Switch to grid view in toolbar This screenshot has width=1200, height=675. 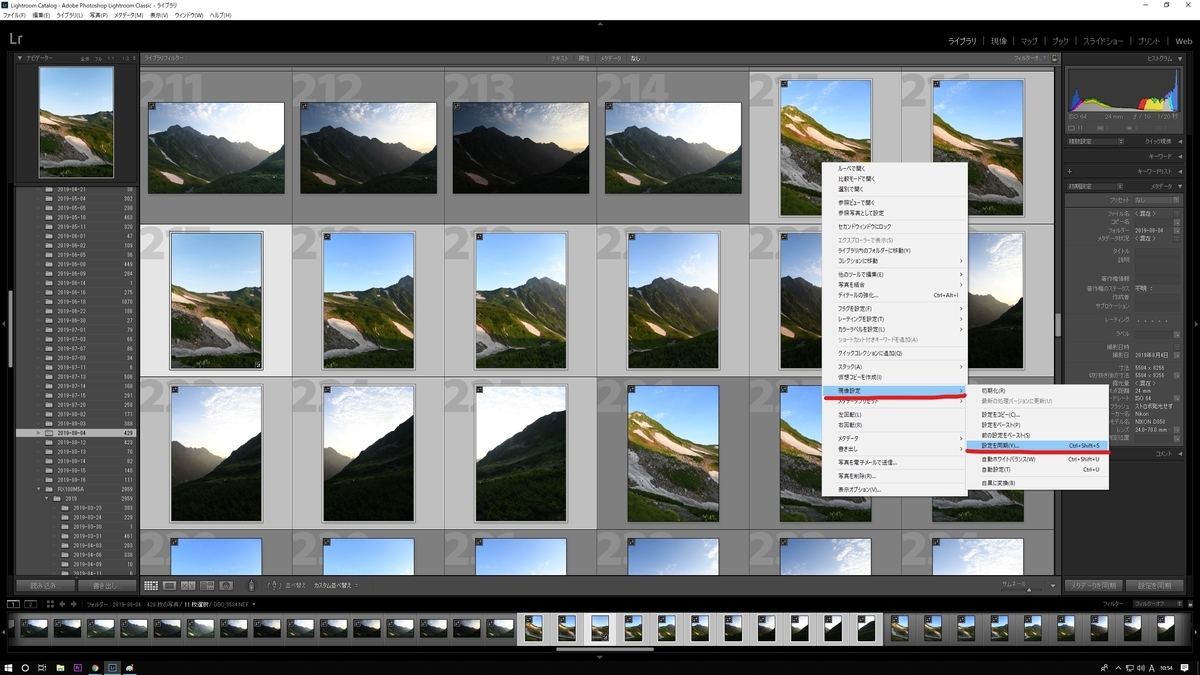click(151, 585)
